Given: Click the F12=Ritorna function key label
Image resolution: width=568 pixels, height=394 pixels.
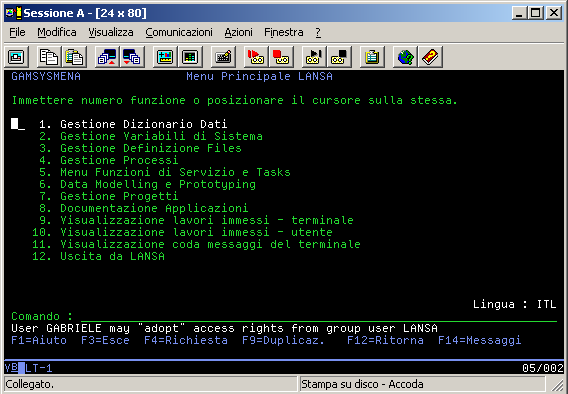Looking at the screenshot, I should pyautogui.click(x=385, y=340).
